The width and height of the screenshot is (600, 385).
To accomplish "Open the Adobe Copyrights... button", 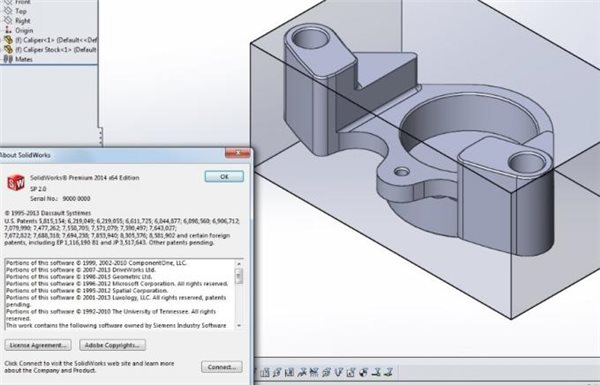I will click(x=112, y=345).
